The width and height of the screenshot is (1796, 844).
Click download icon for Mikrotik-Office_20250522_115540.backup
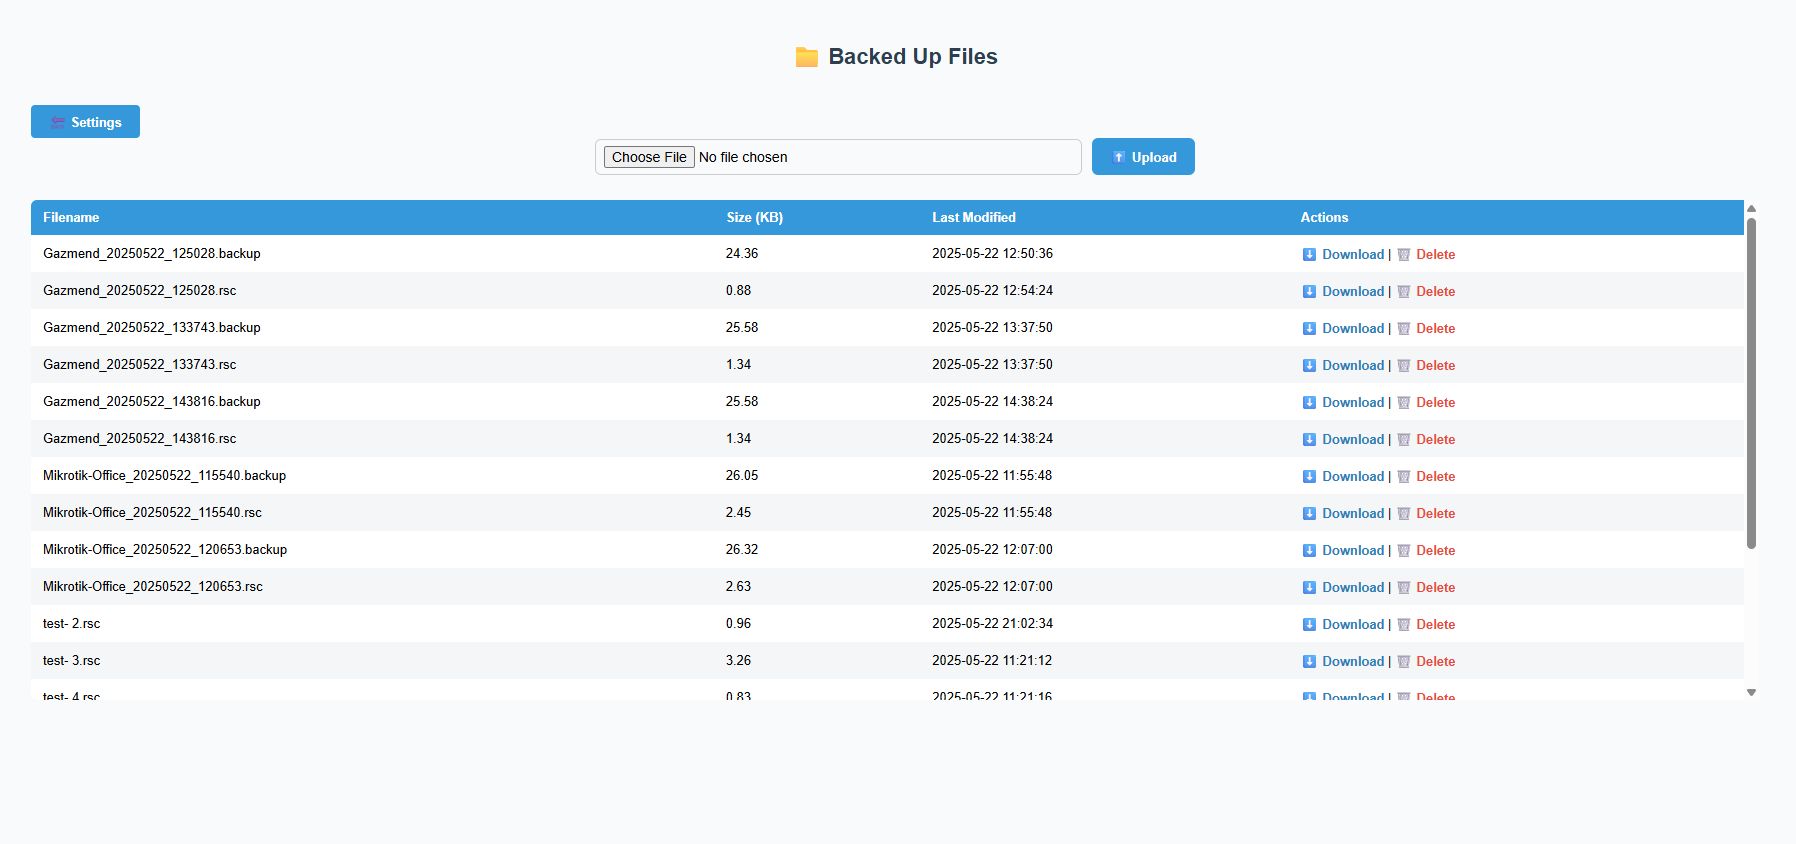click(x=1309, y=477)
